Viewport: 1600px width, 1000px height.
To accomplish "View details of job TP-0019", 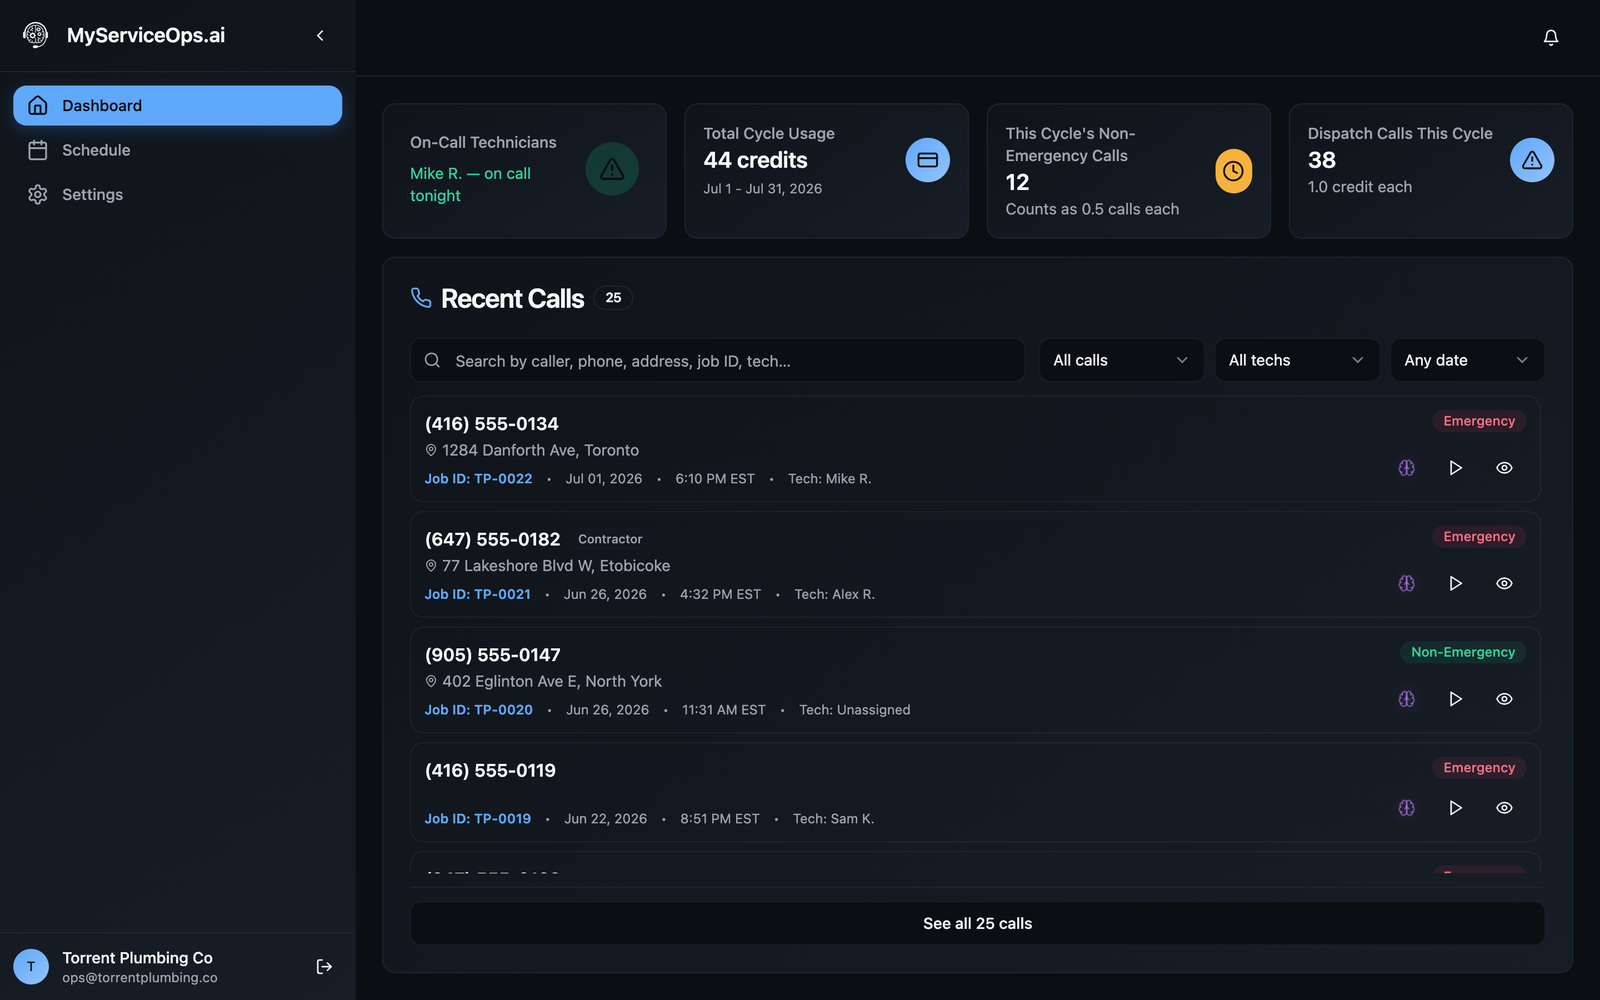I will coord(1504,807).
